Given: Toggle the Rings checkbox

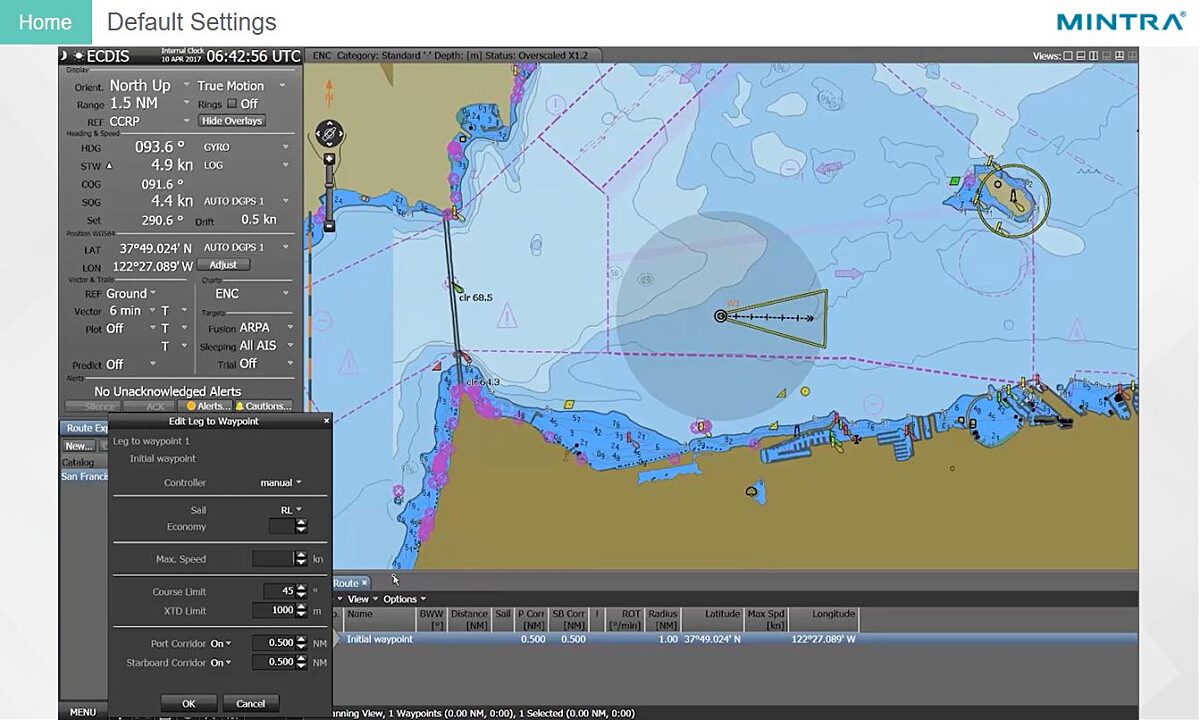Looking at the screenshot, I should (x=232, y=104).
